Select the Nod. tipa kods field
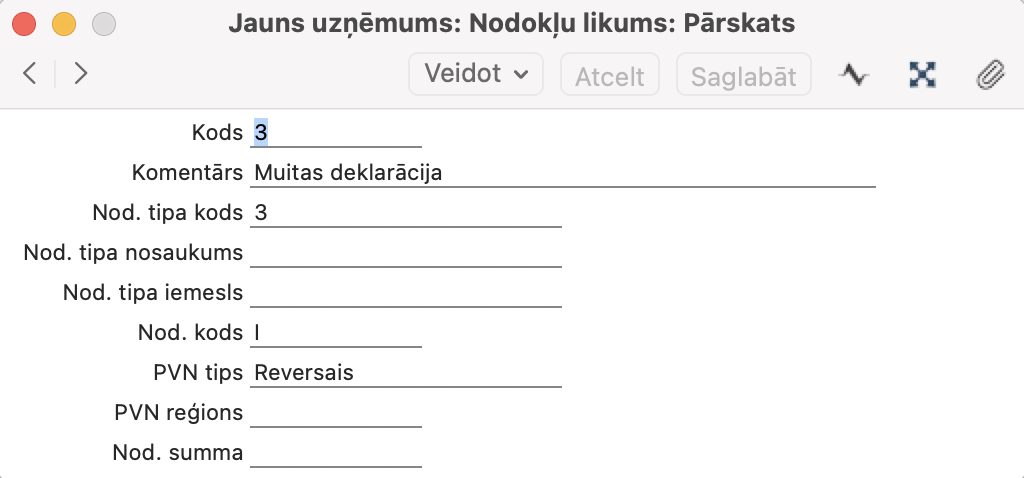This screenshot has width=1024, height=478. point(406,213)
